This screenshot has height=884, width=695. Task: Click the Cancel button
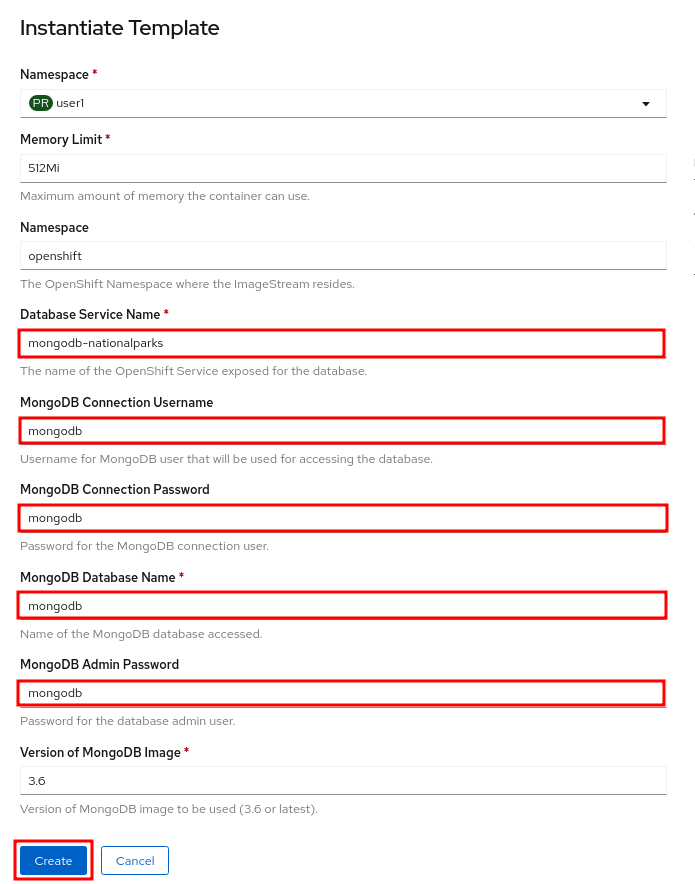click(x=135, y=860)
